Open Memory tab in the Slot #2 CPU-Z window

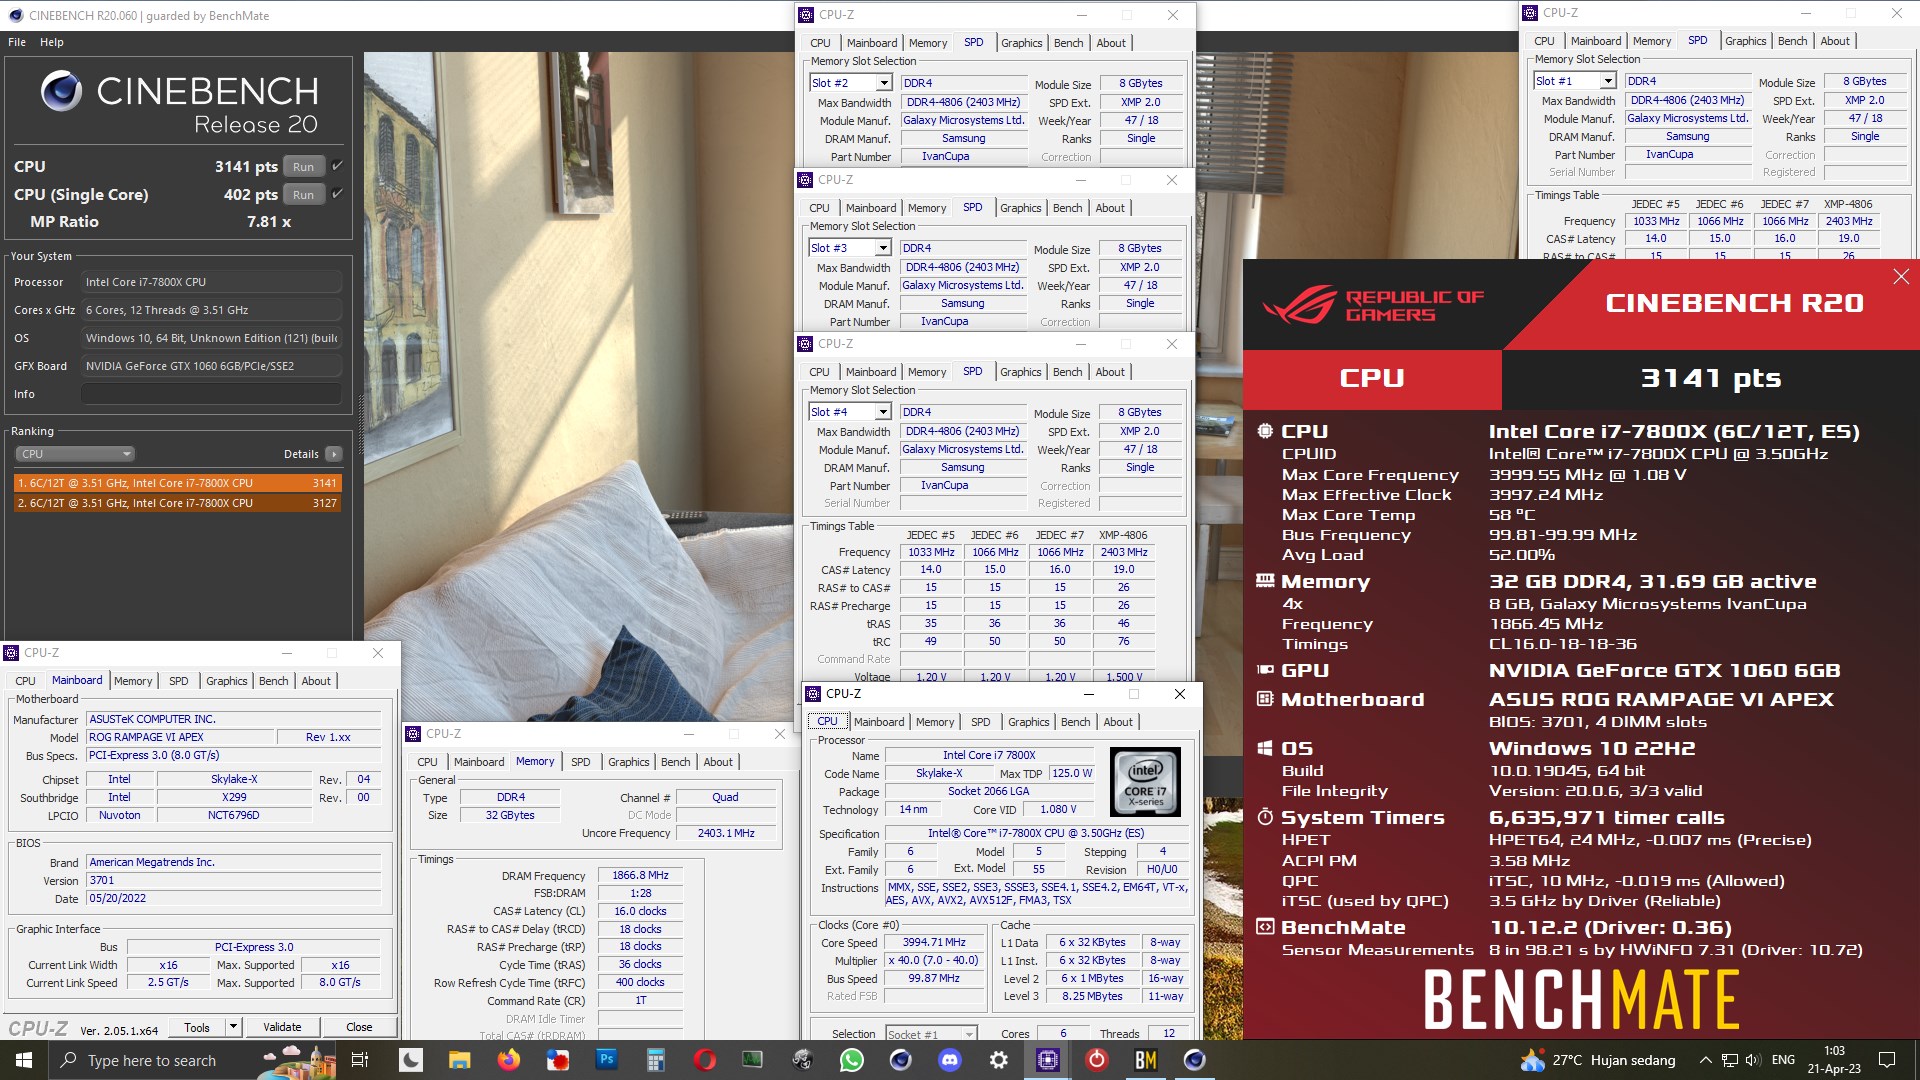pyautogui.click(x=928, y=43)
